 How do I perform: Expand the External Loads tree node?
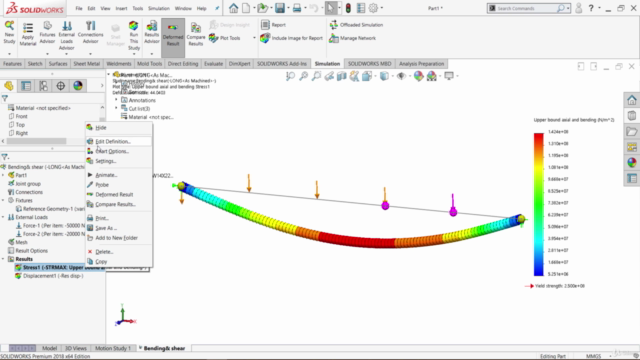[4, 217]
